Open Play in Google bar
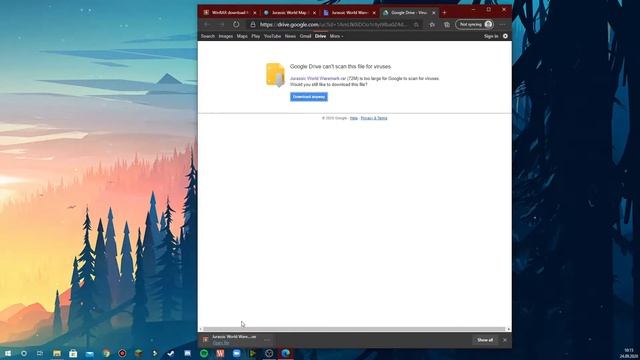 (x=256, y=36)
